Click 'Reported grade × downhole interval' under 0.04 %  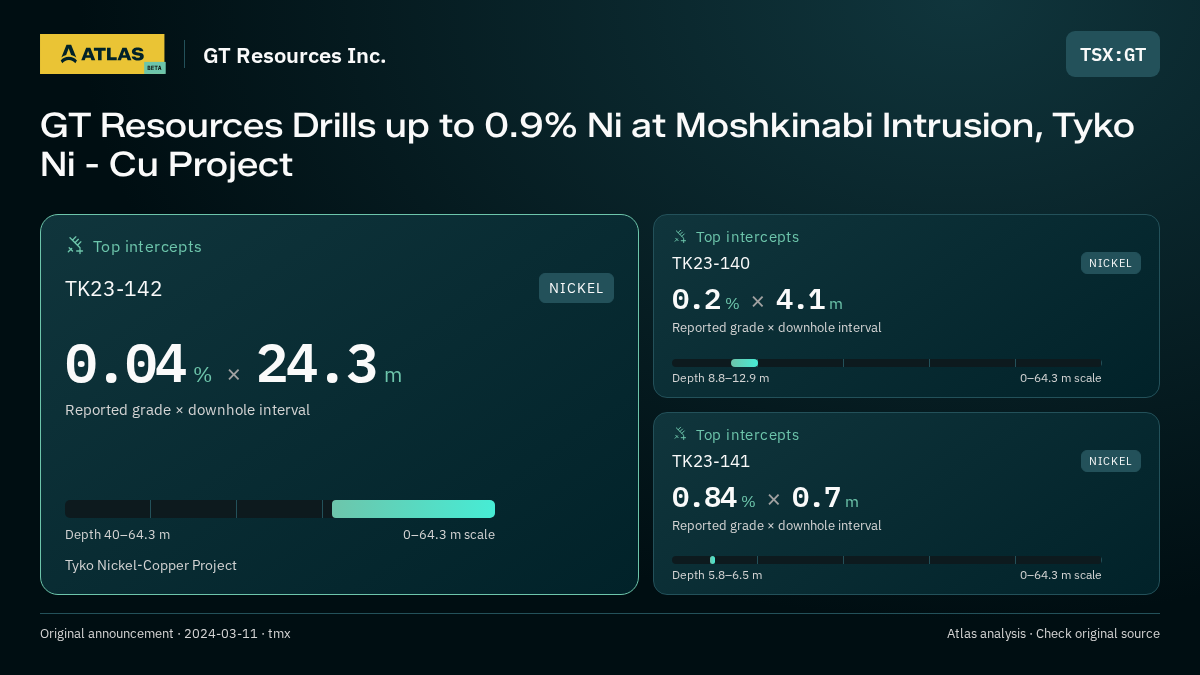[x=187, y=410]
